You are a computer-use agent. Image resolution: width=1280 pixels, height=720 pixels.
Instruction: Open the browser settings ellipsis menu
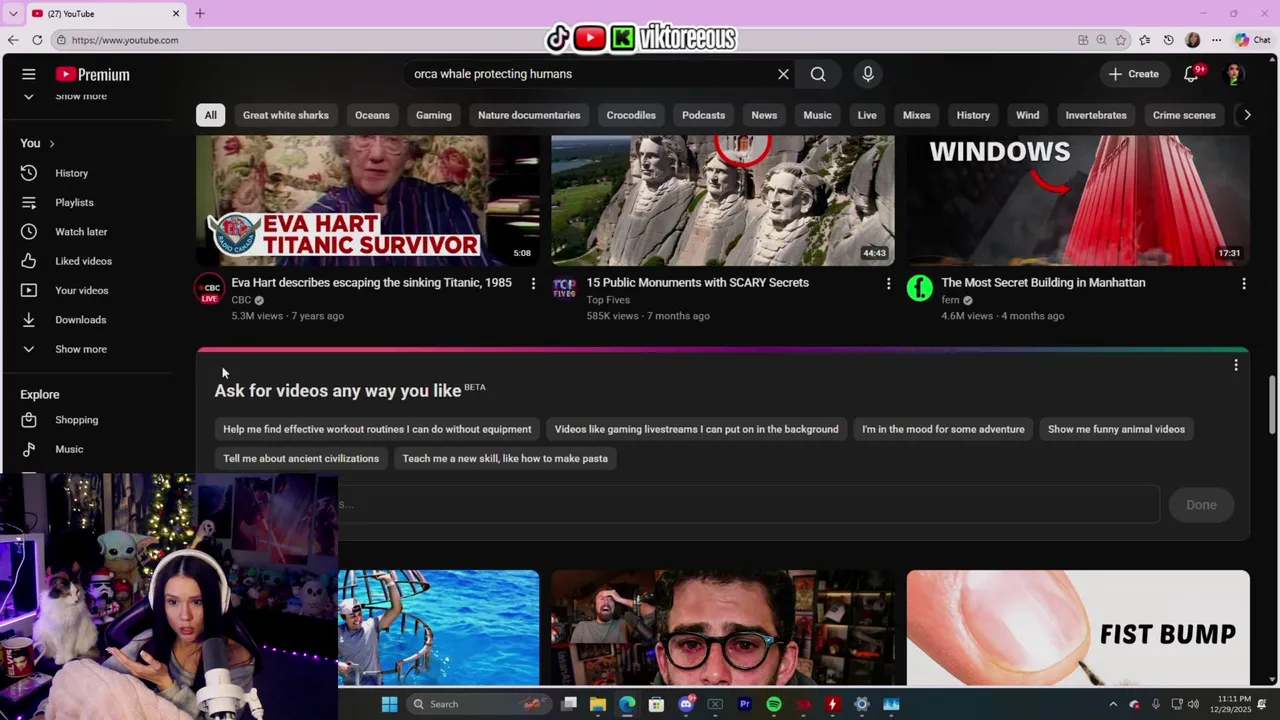[x=1216, y=40]
